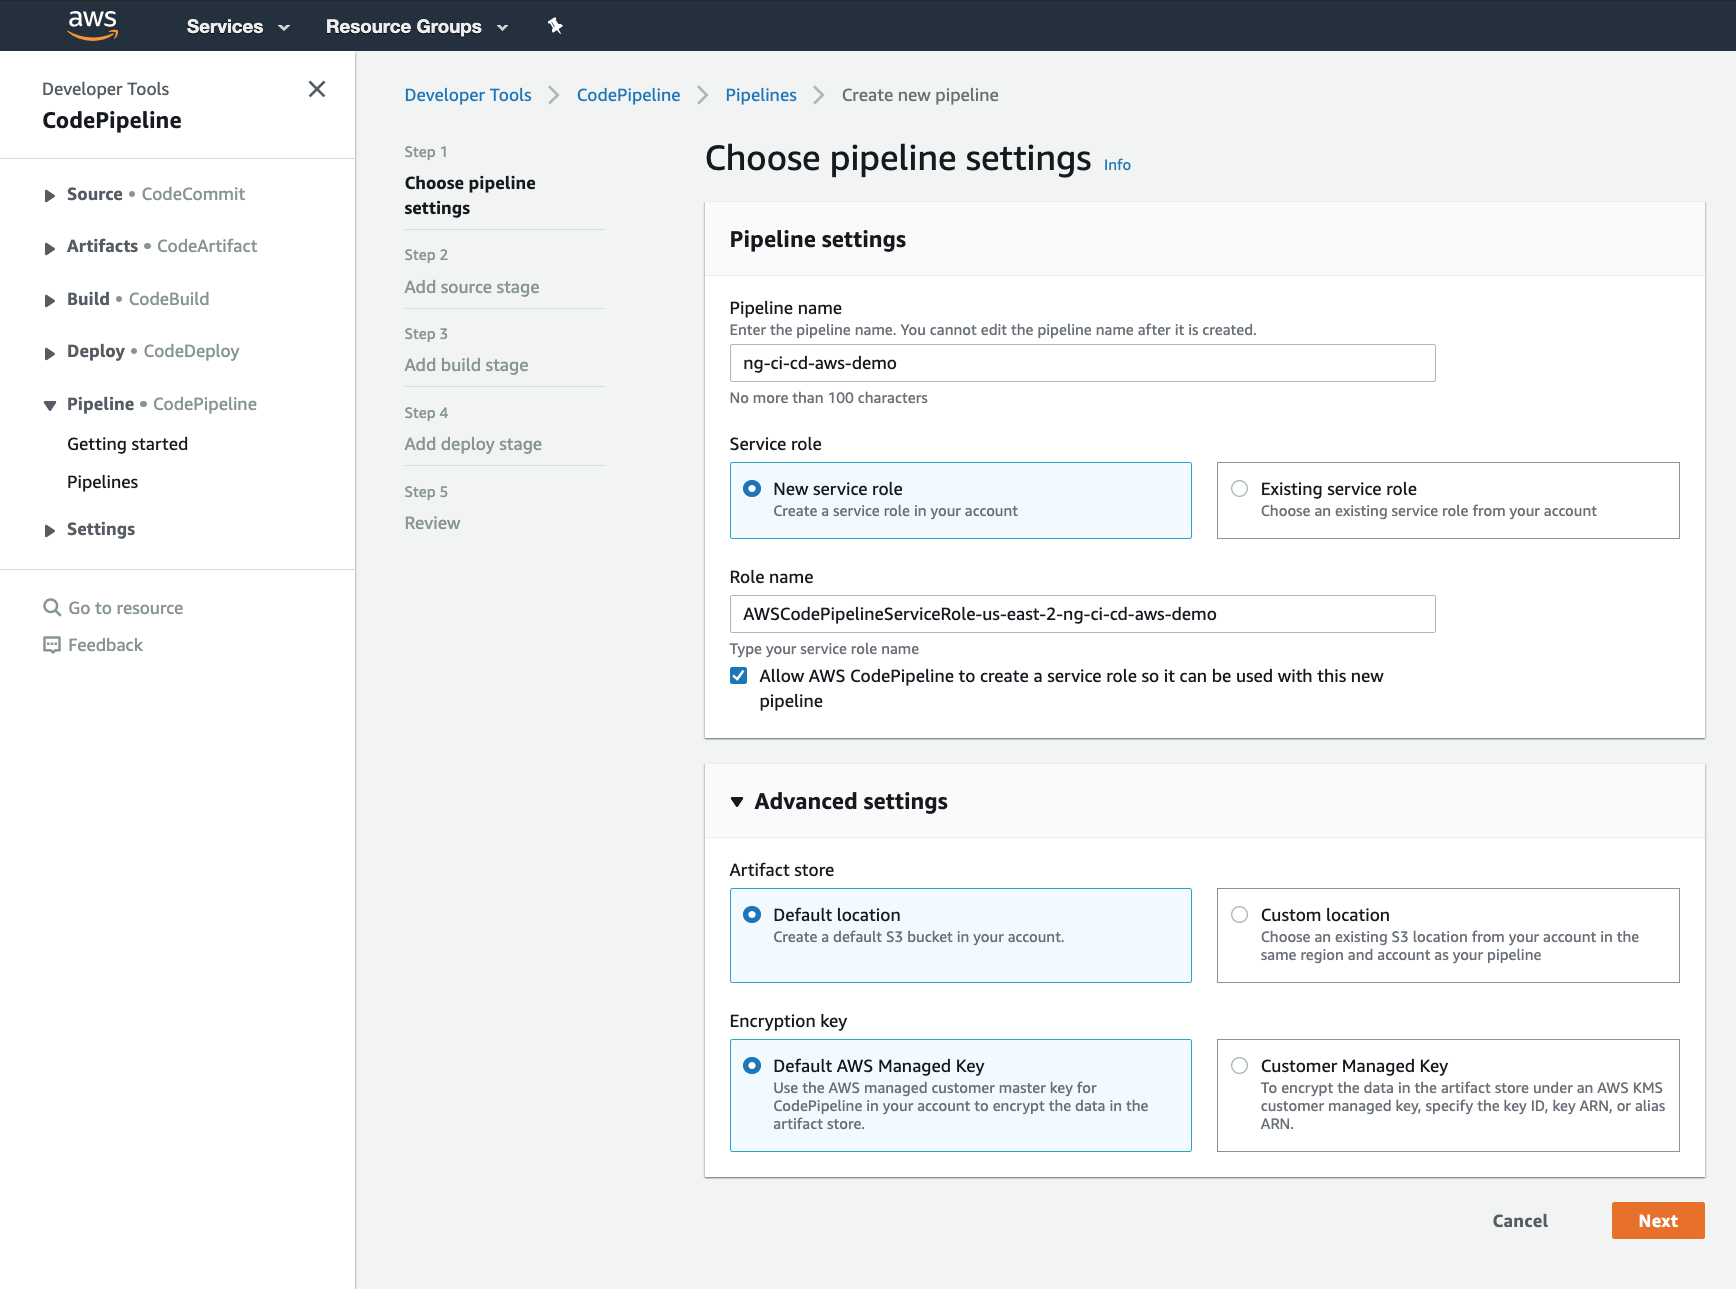Click the 'Type your service role name' hint
This screenshot has height=1289, width=1736.
[x=824, y=649]
